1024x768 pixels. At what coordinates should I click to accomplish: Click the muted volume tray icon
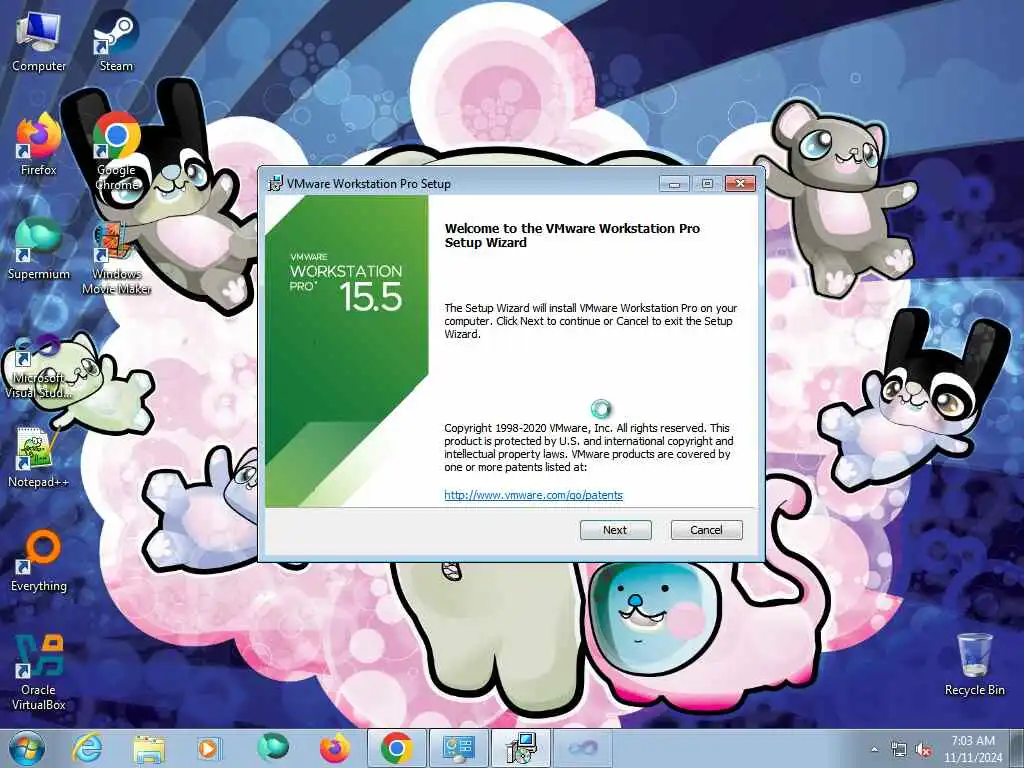(923, 750)
